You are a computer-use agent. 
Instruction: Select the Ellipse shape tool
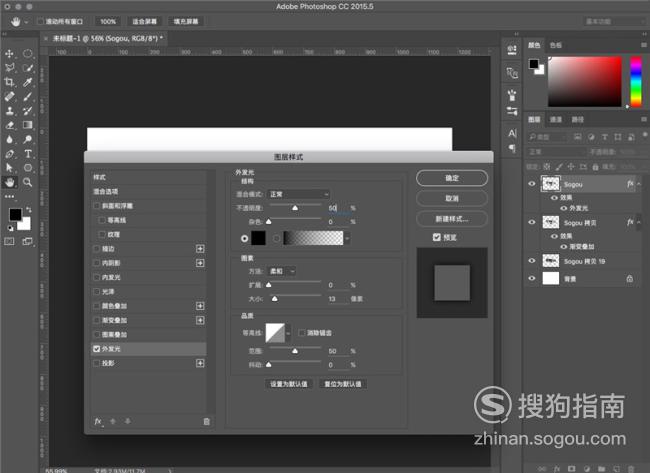[x=27, y=168]
